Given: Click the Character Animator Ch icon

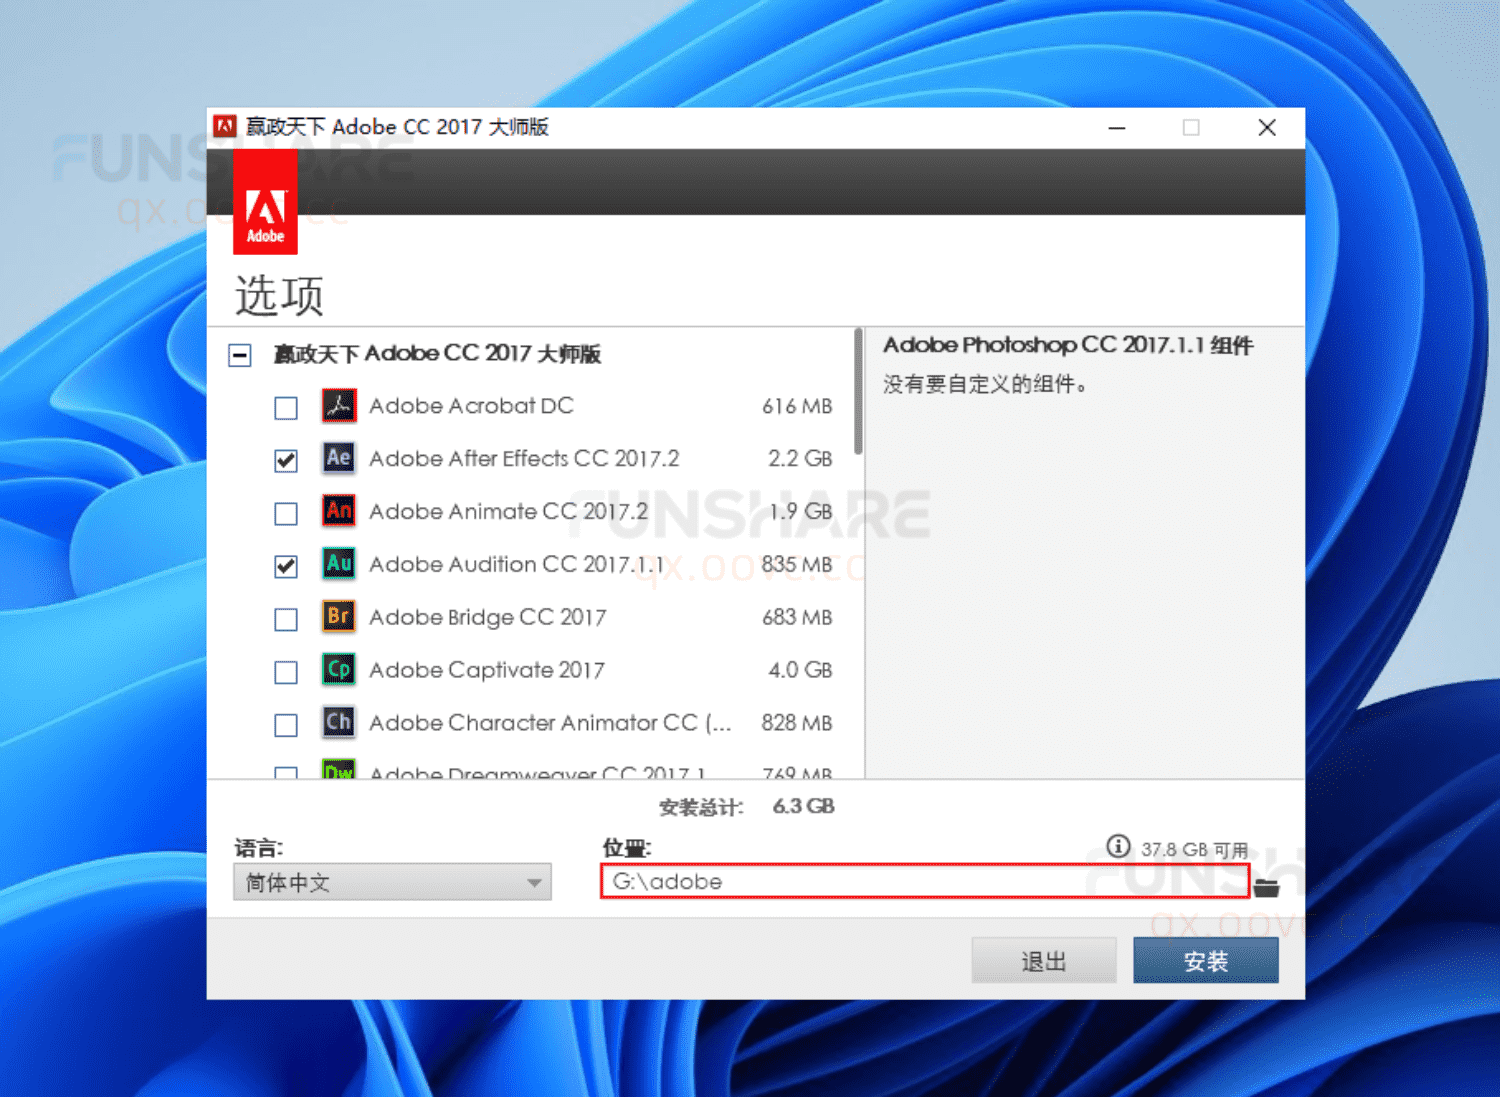Looking at the screenshot, I should point(339,722).
